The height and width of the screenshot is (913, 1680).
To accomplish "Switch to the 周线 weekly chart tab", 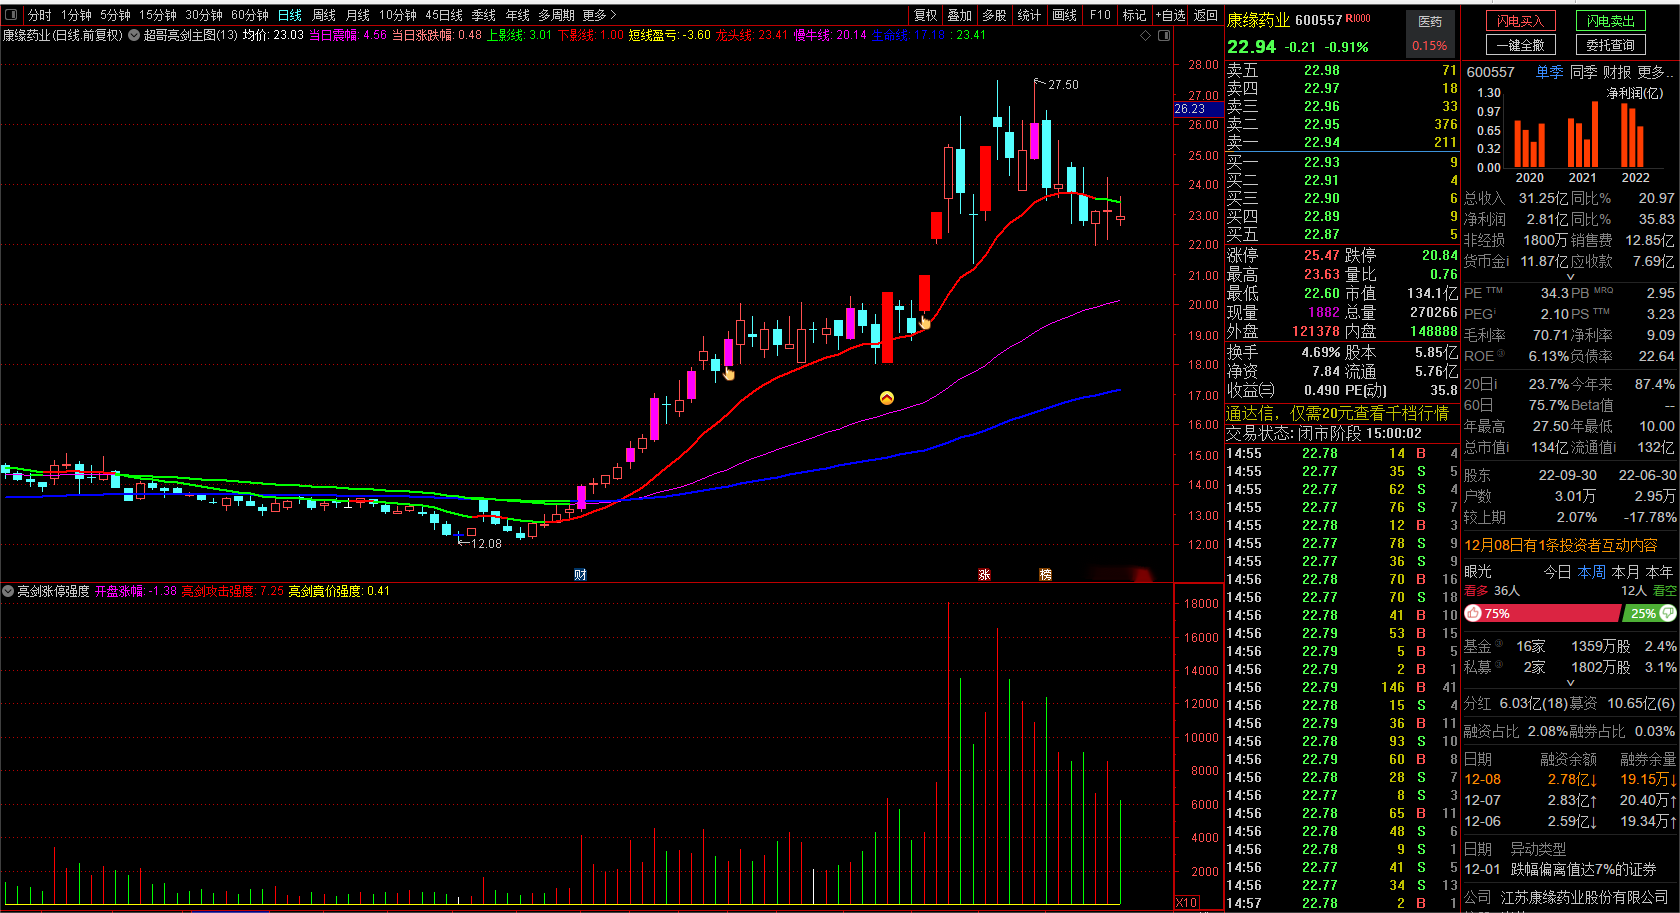I will point(324,15).
